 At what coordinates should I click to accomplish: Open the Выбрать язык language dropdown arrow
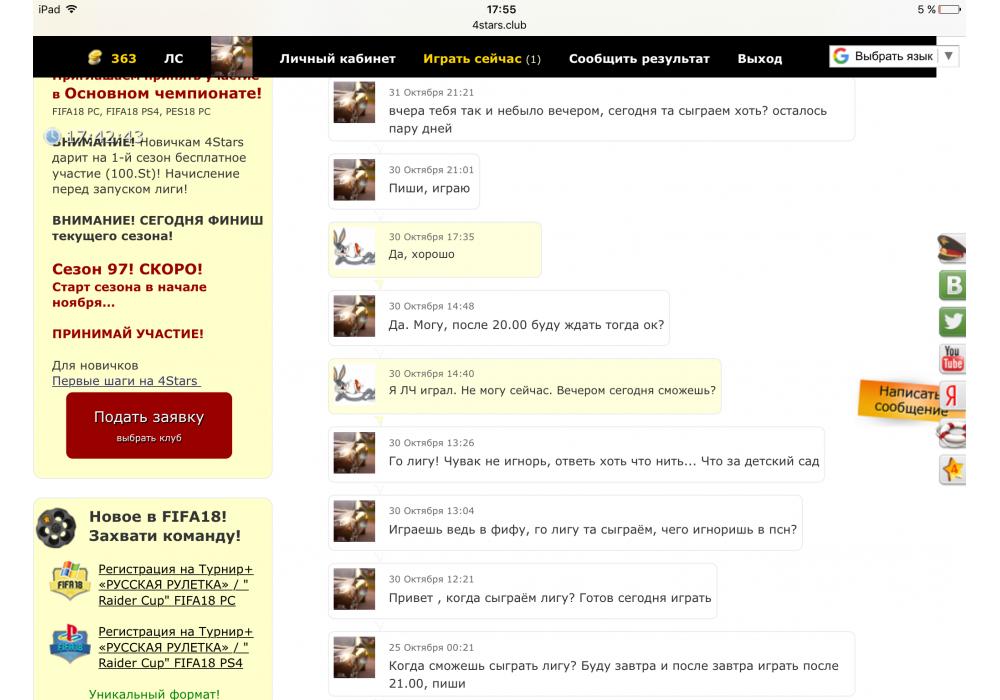(x=948, y=56)
